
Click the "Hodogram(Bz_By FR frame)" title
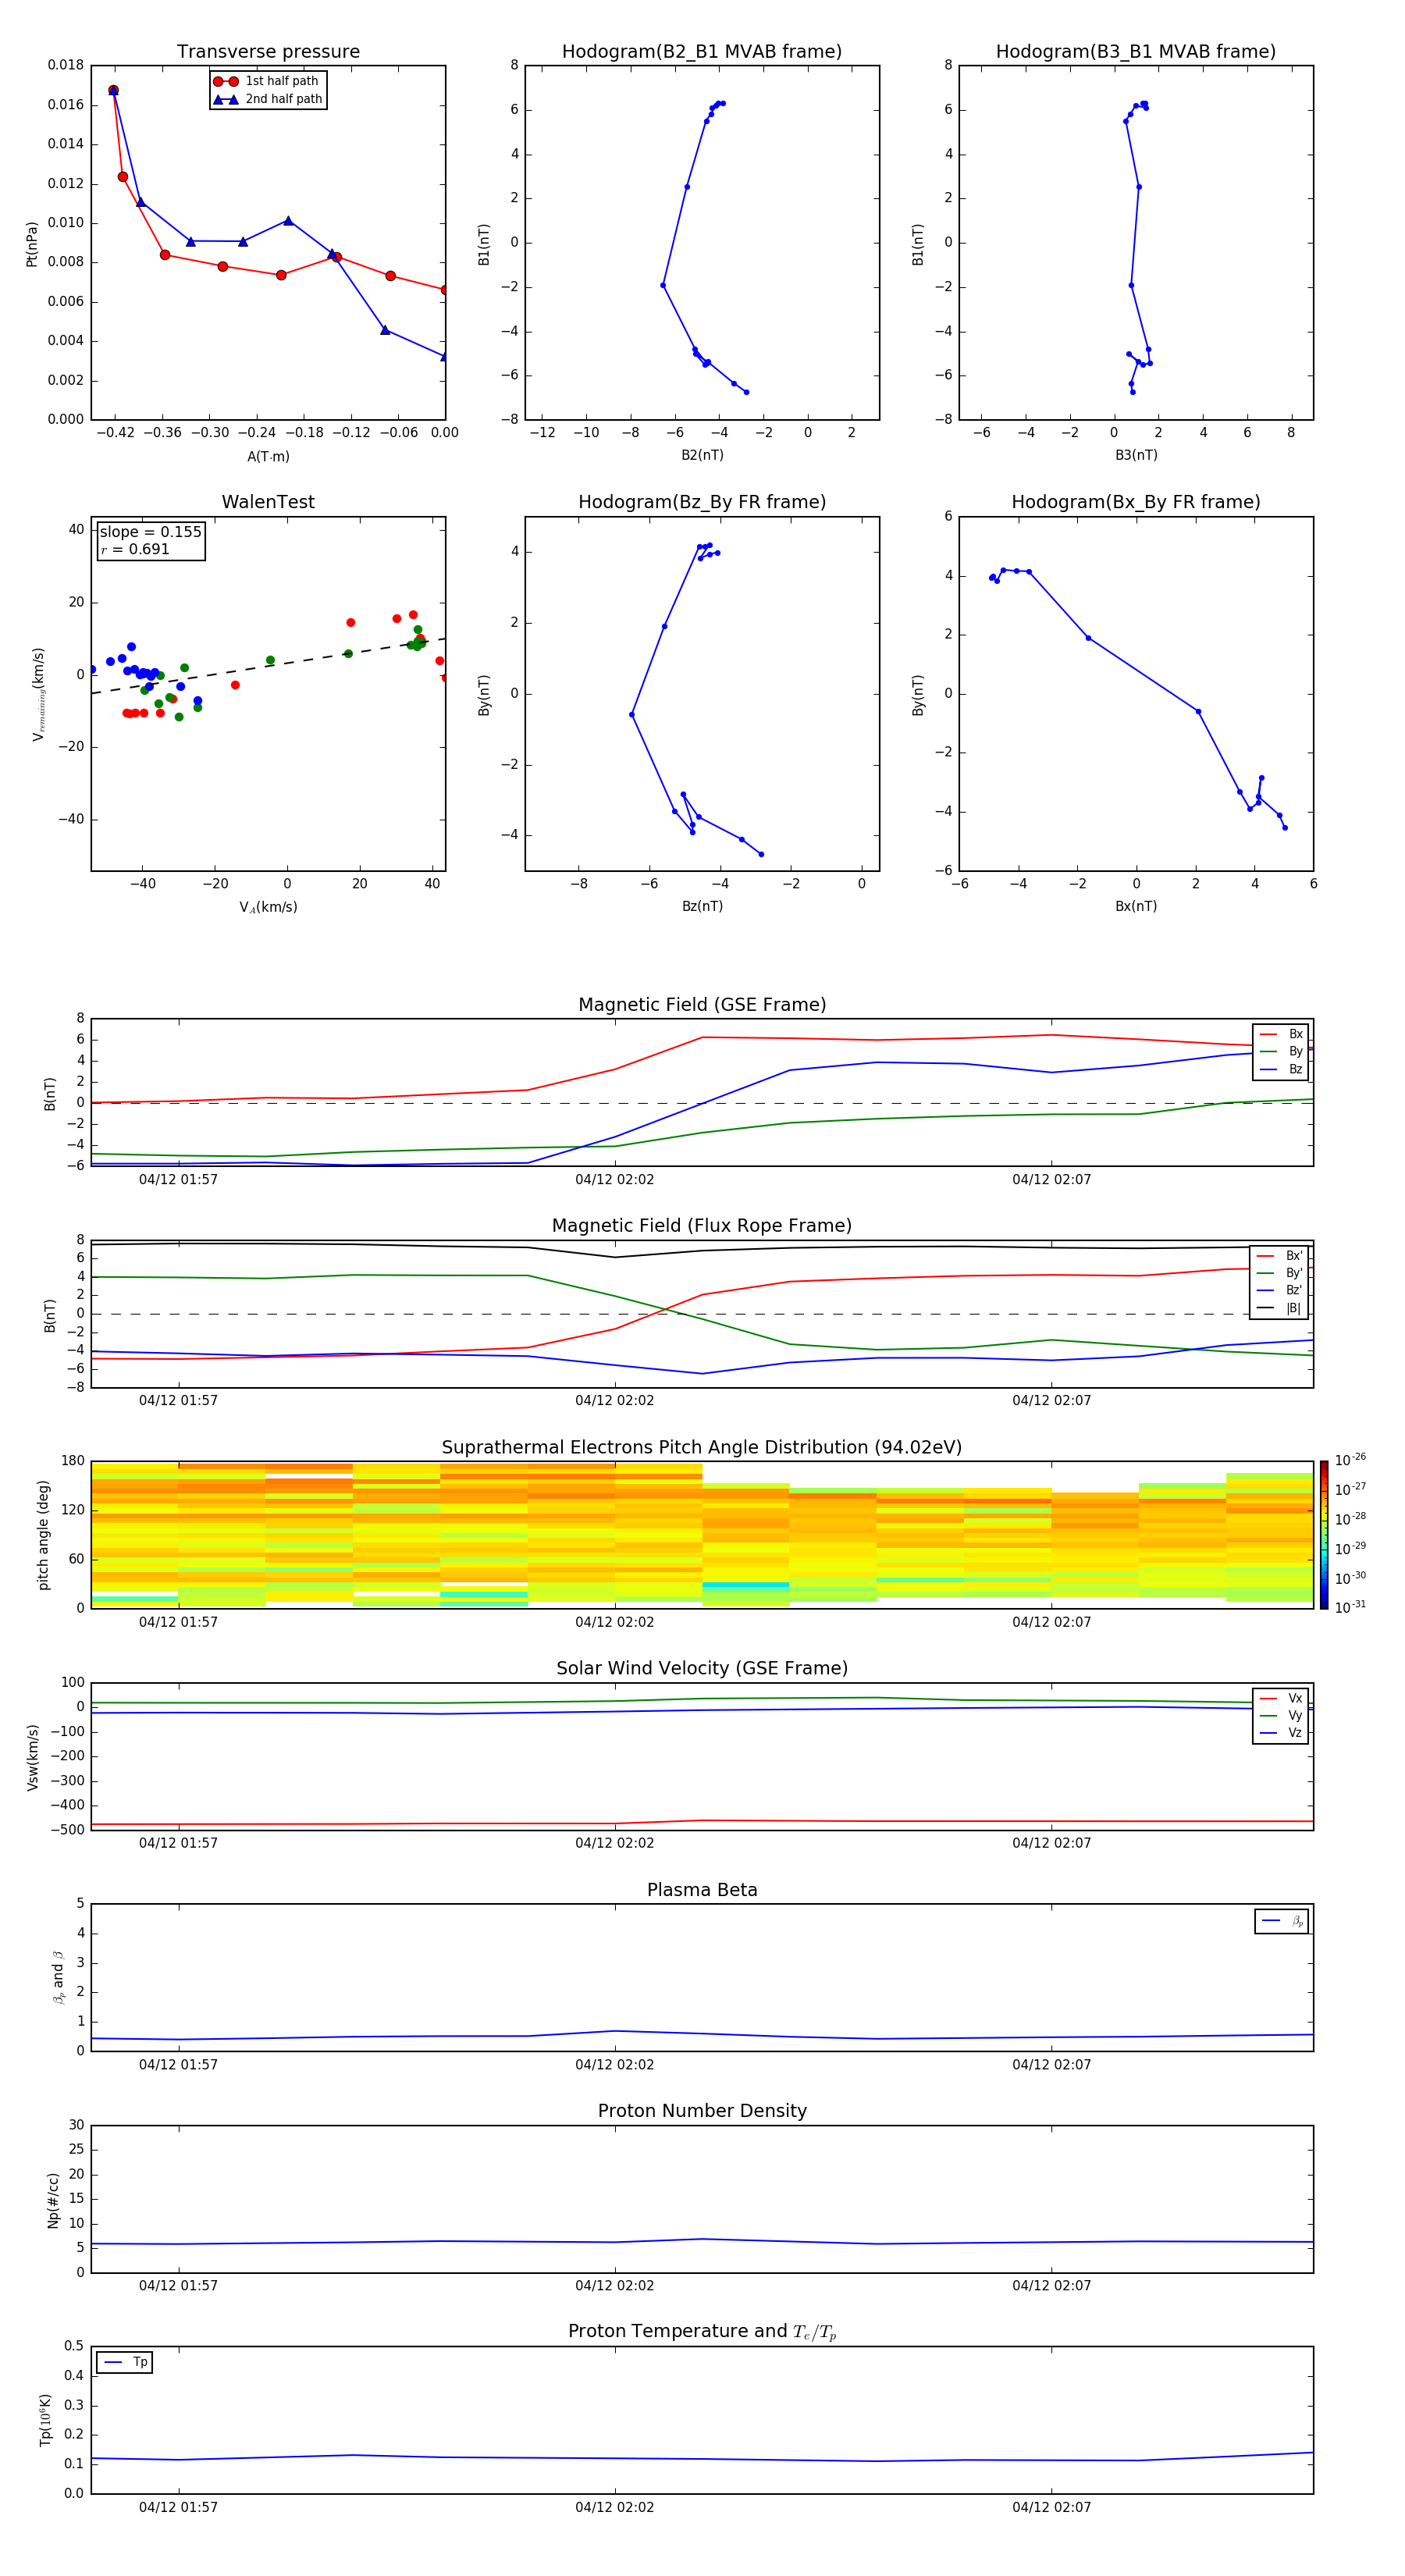702,502
